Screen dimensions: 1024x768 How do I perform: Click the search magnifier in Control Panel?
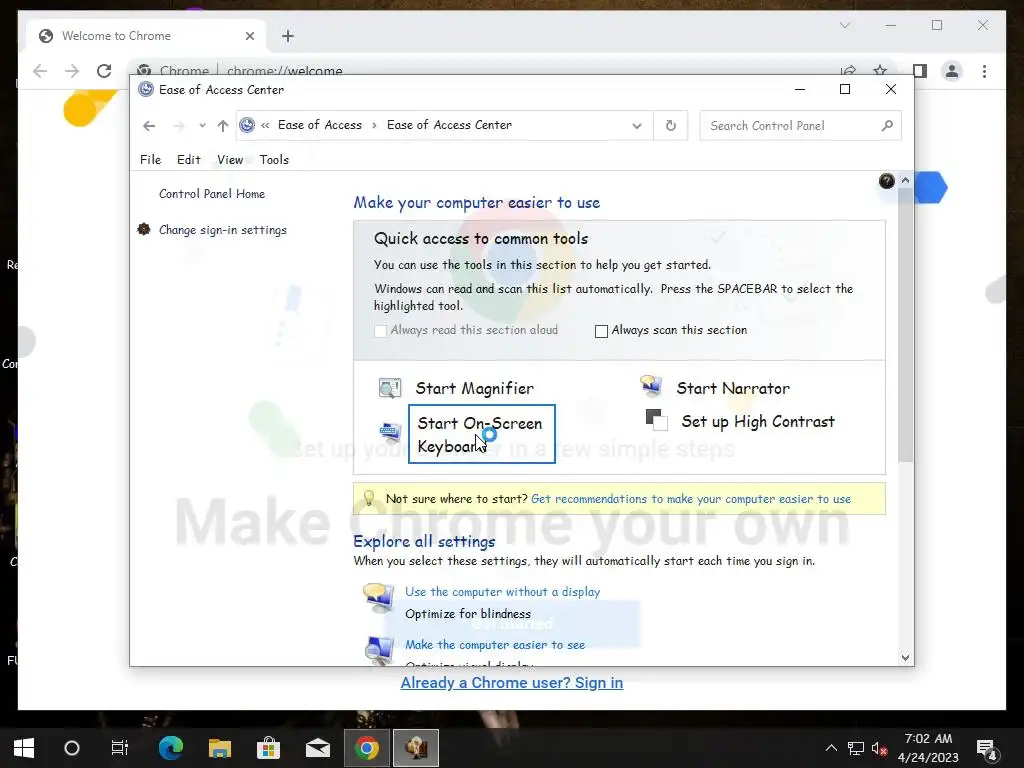coord(887,125)
